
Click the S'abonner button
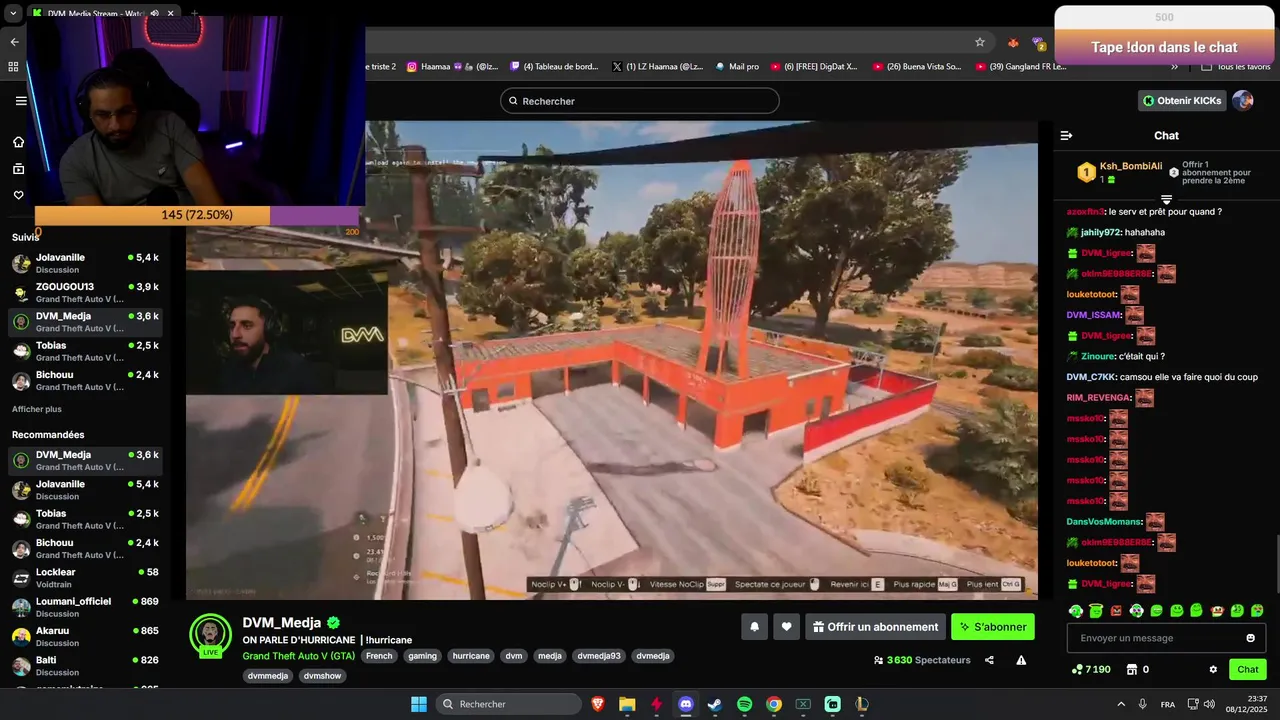tap(993, 627)
